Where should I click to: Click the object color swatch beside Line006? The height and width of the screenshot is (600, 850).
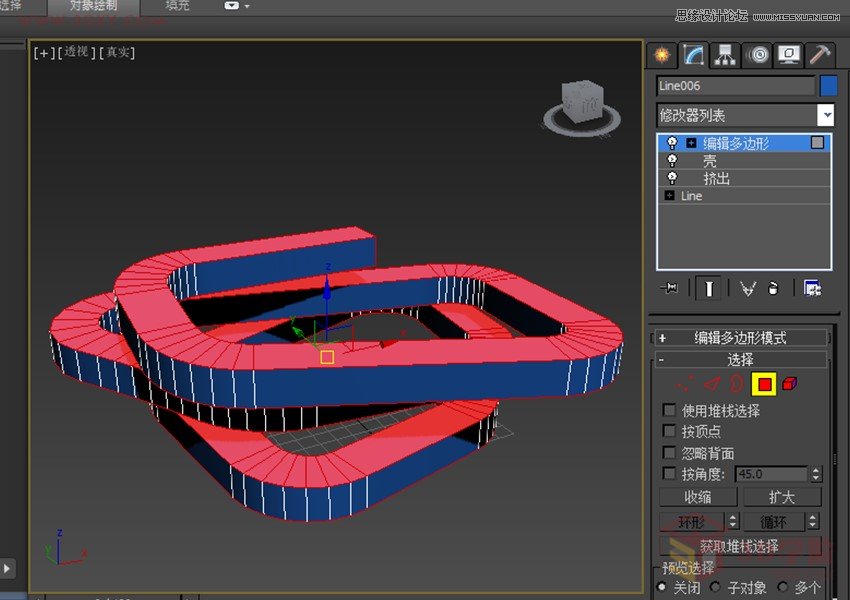828,85
